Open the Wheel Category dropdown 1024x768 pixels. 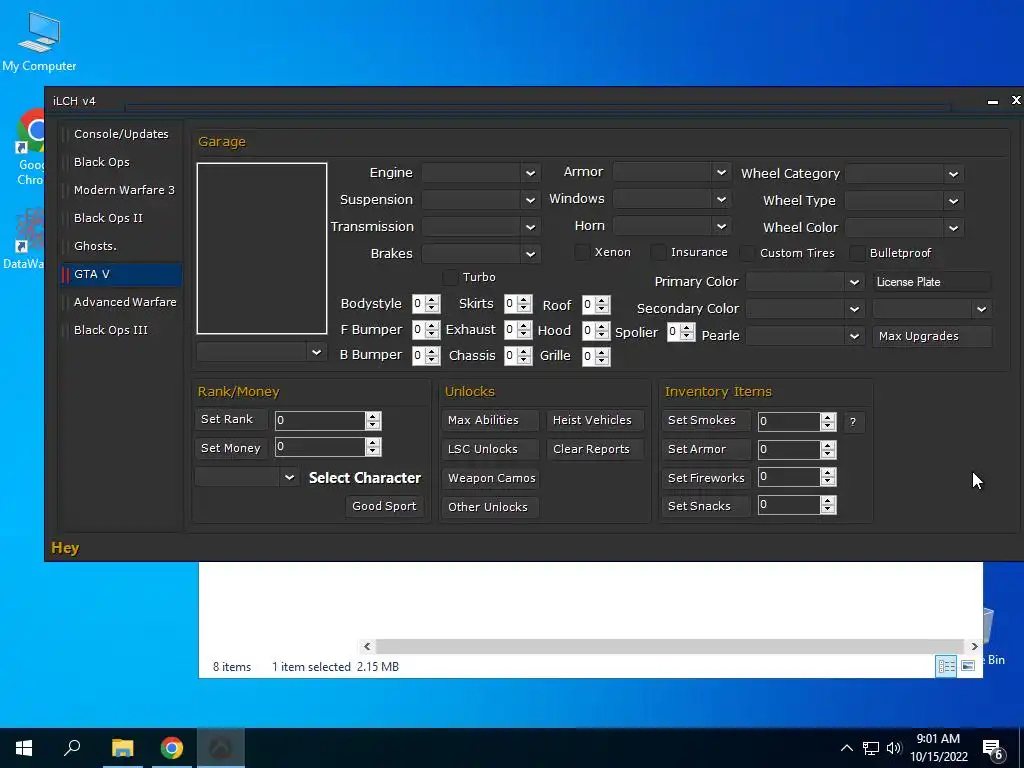tap(904, 174)
